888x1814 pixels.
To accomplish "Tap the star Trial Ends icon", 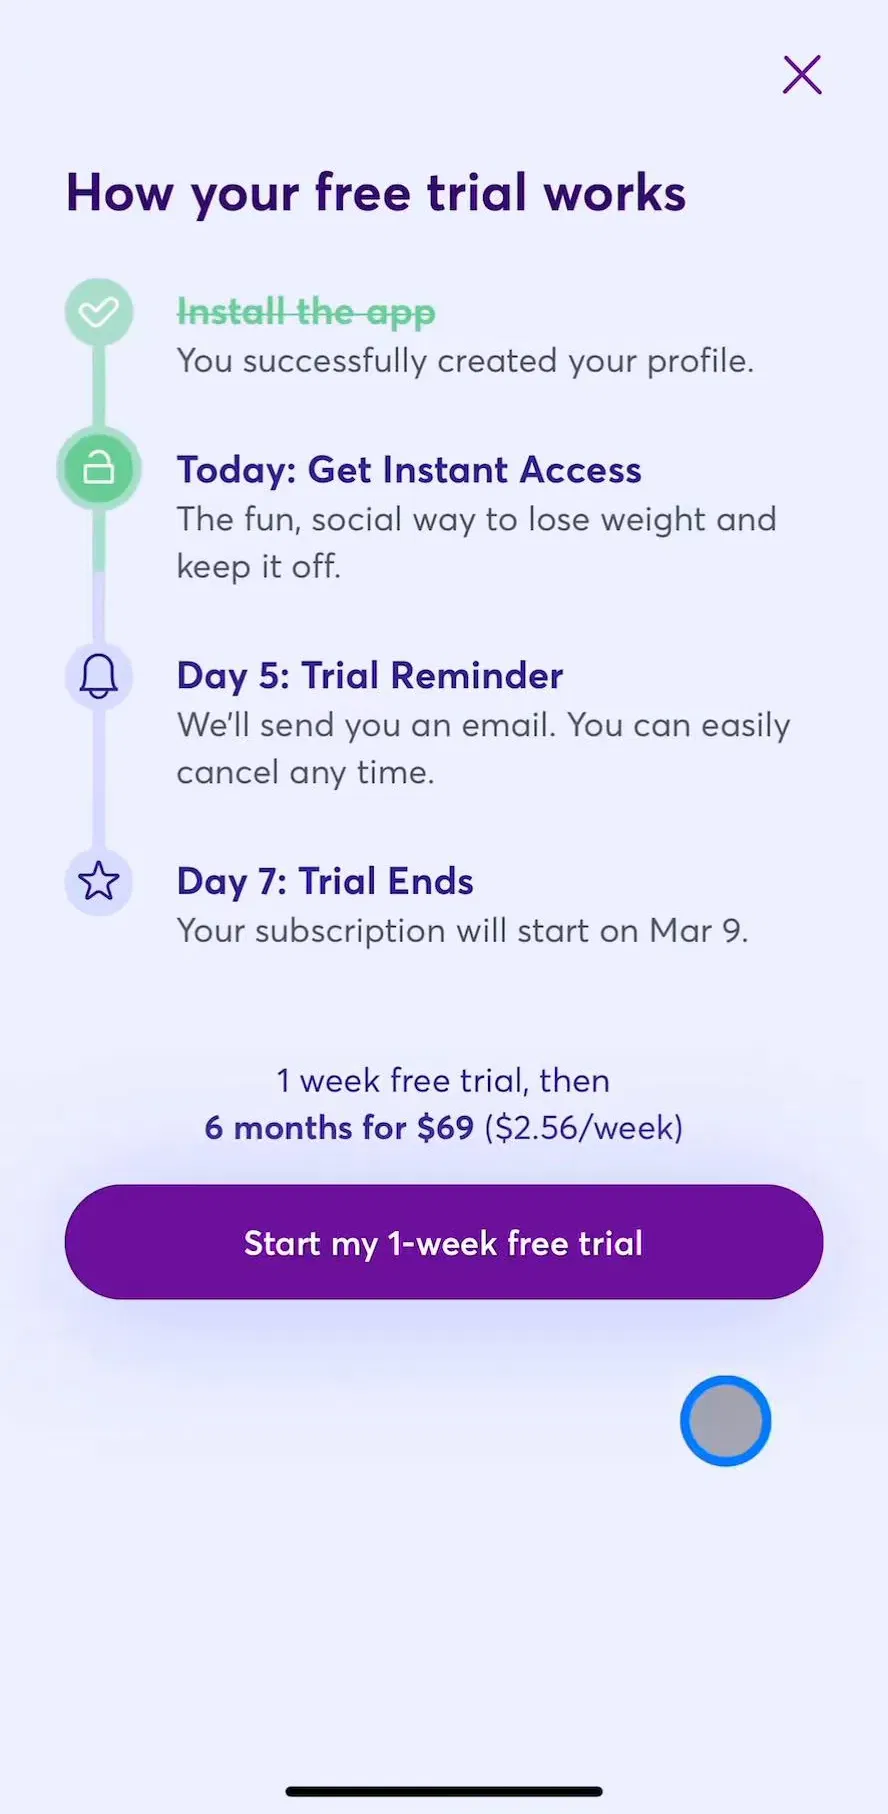I will click(99, 882).
